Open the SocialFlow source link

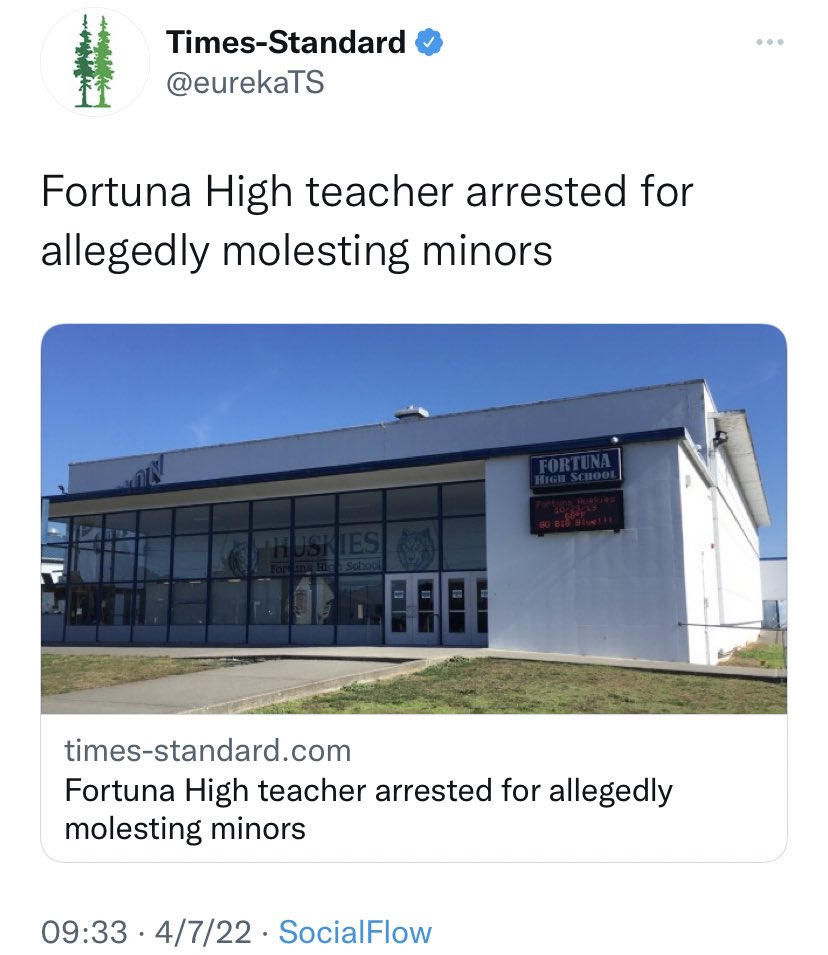(355, 932)
